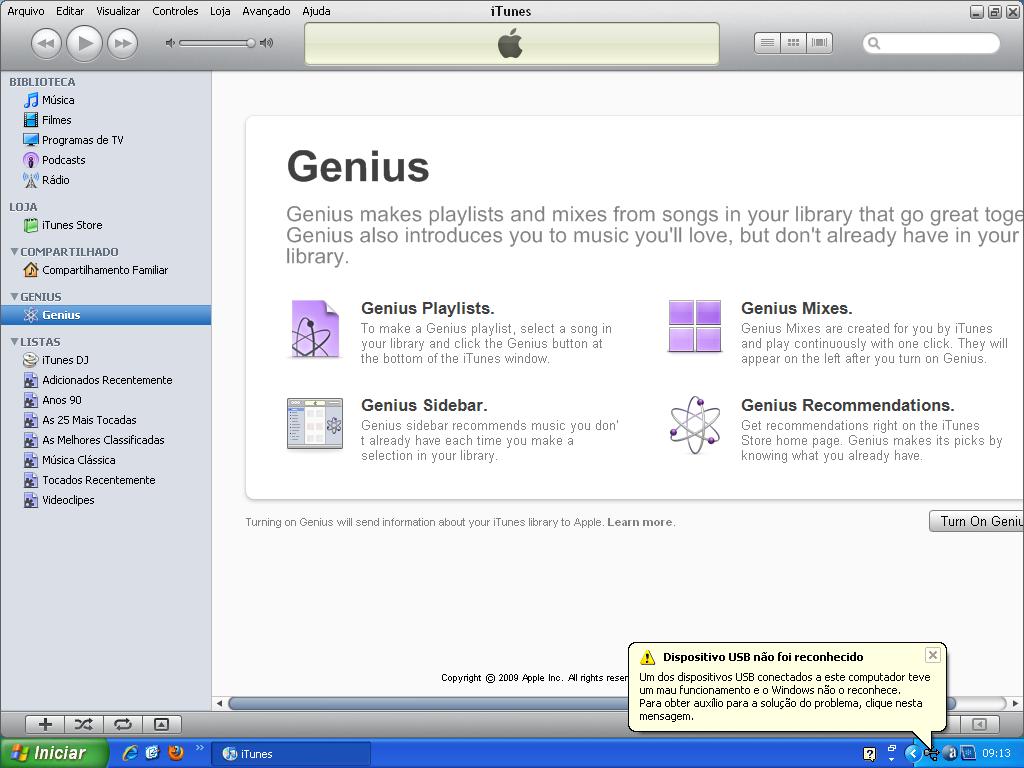The image size is (1024, 768).
Task: Collapse the COMPARTILHADO section
Action: (14, 251)
